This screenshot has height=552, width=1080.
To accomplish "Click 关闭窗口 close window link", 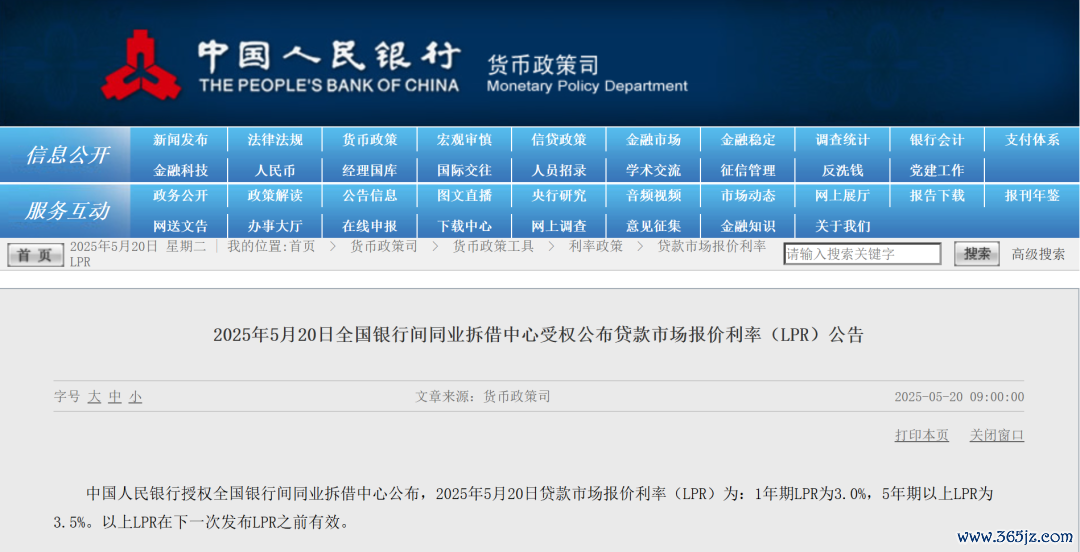I will click(x=997, y=435).
